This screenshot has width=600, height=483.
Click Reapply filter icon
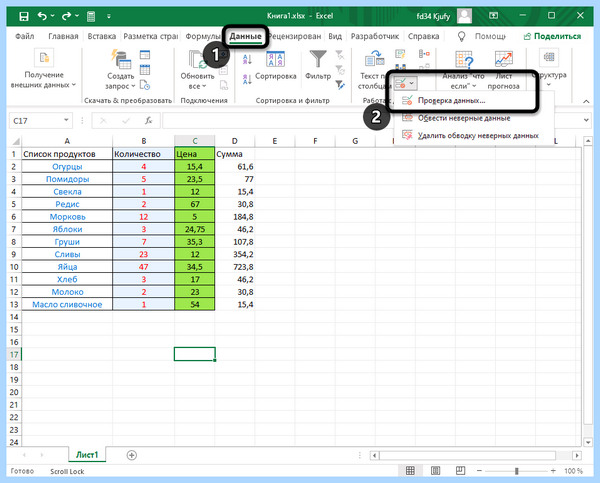(x=340, y=70)
